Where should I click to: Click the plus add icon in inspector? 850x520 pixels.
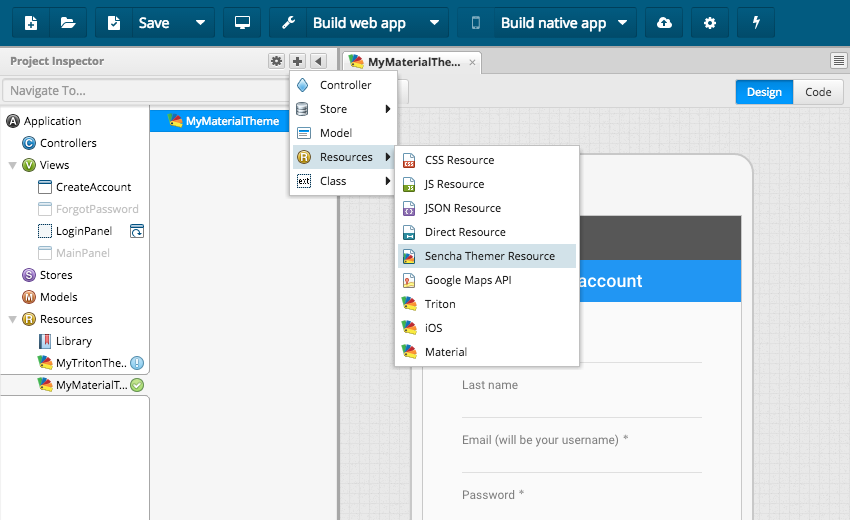(x=298, y=61)
